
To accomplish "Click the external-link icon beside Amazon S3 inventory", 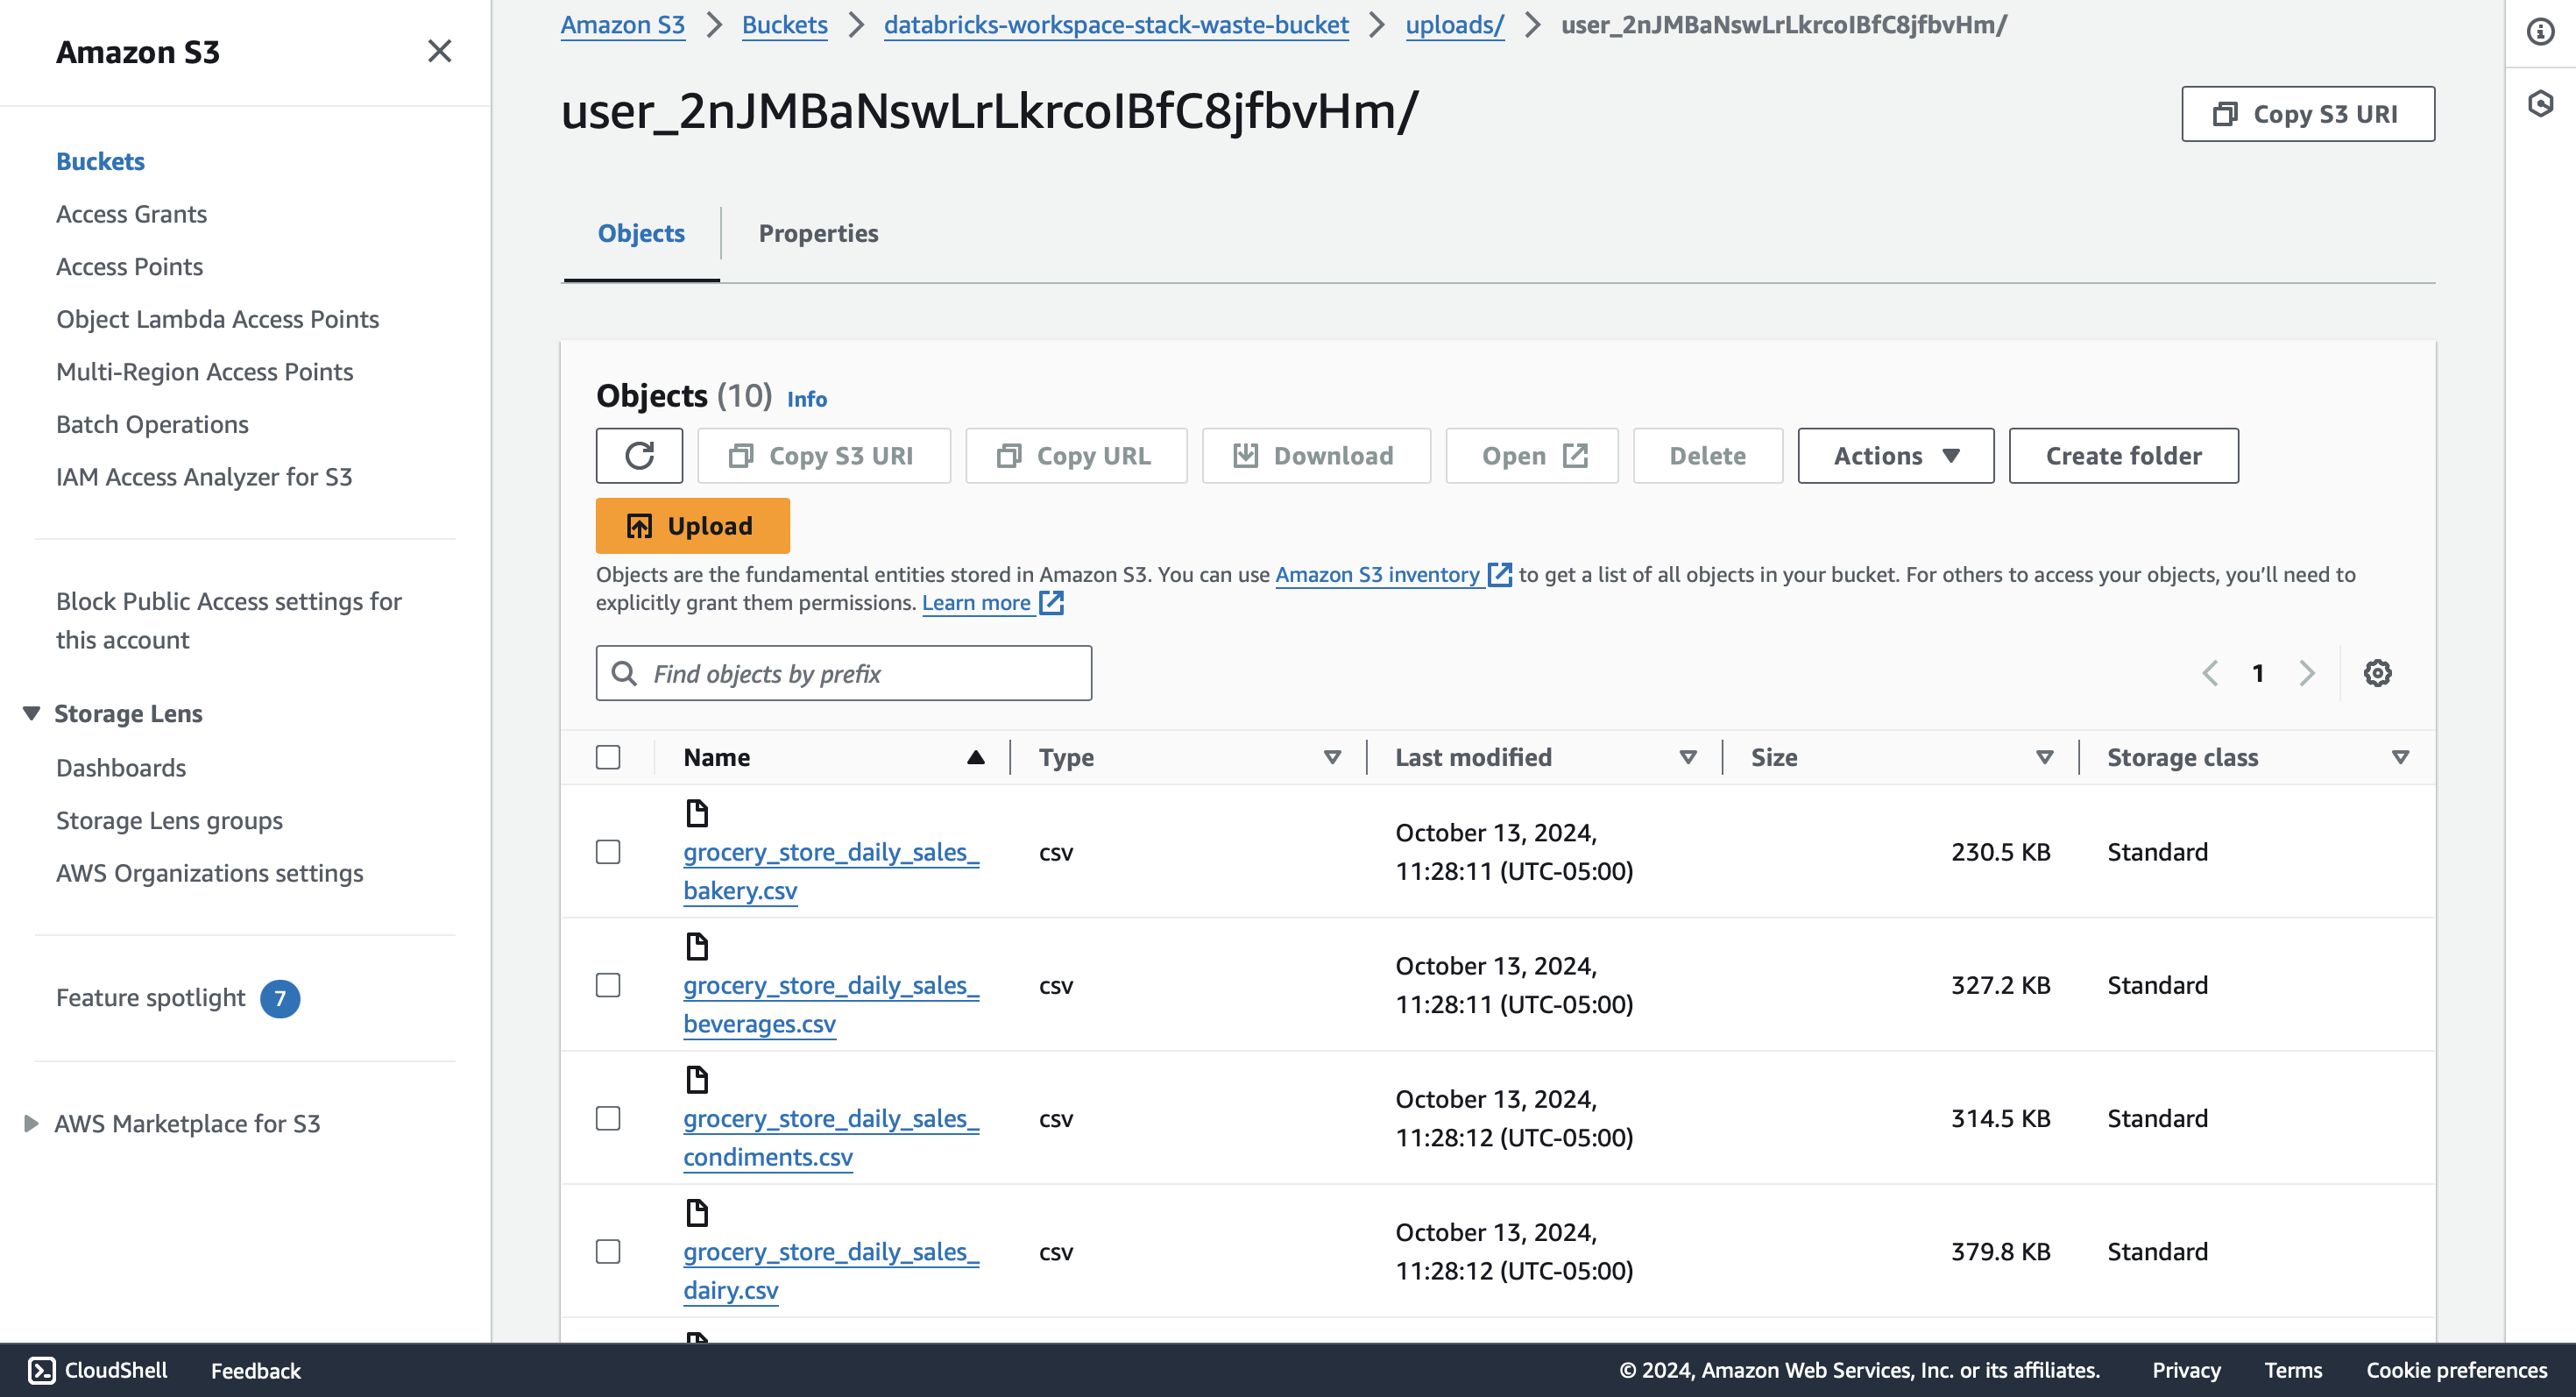I will tap(1499, 574).
